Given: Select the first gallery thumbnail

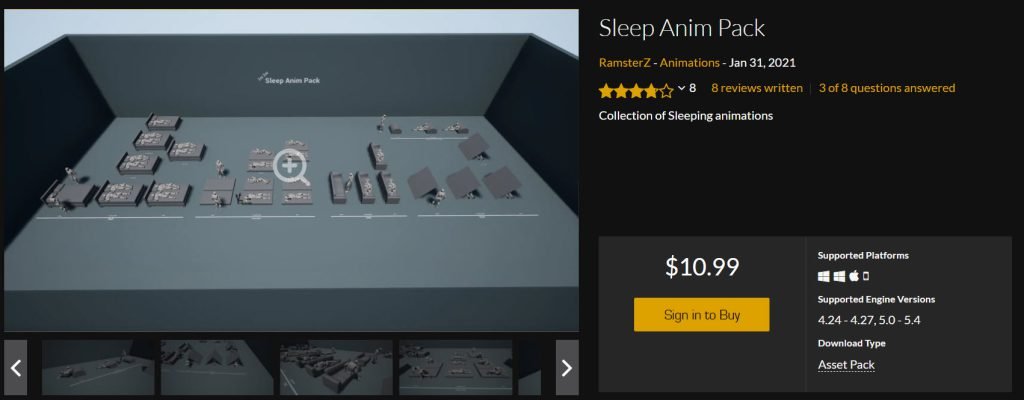Looking at the screenshot, I should pos(98,367).
